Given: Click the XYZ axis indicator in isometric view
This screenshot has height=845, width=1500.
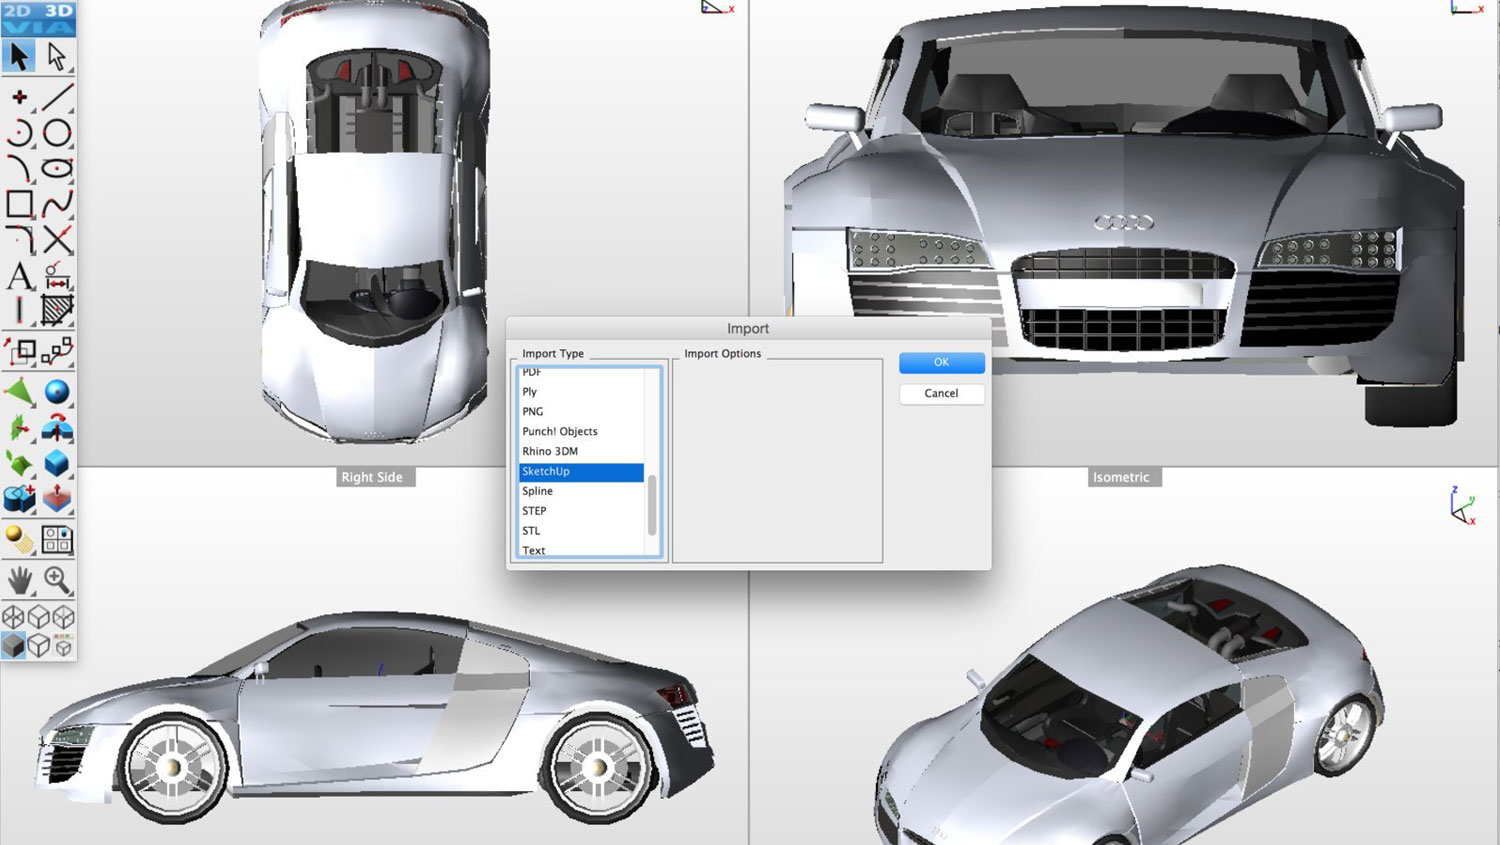Looking at the screenshot, I should [x=1462, y=506].
